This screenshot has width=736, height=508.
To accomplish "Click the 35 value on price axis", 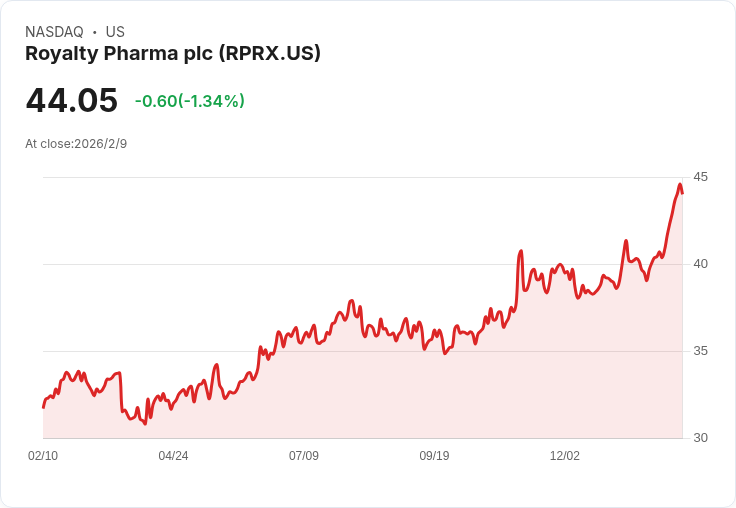I will pyautogui.click(x=700, y=351).
